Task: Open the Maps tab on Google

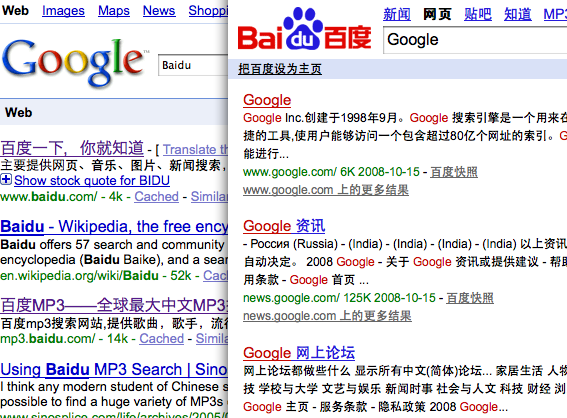Action: tap(114, 10)
